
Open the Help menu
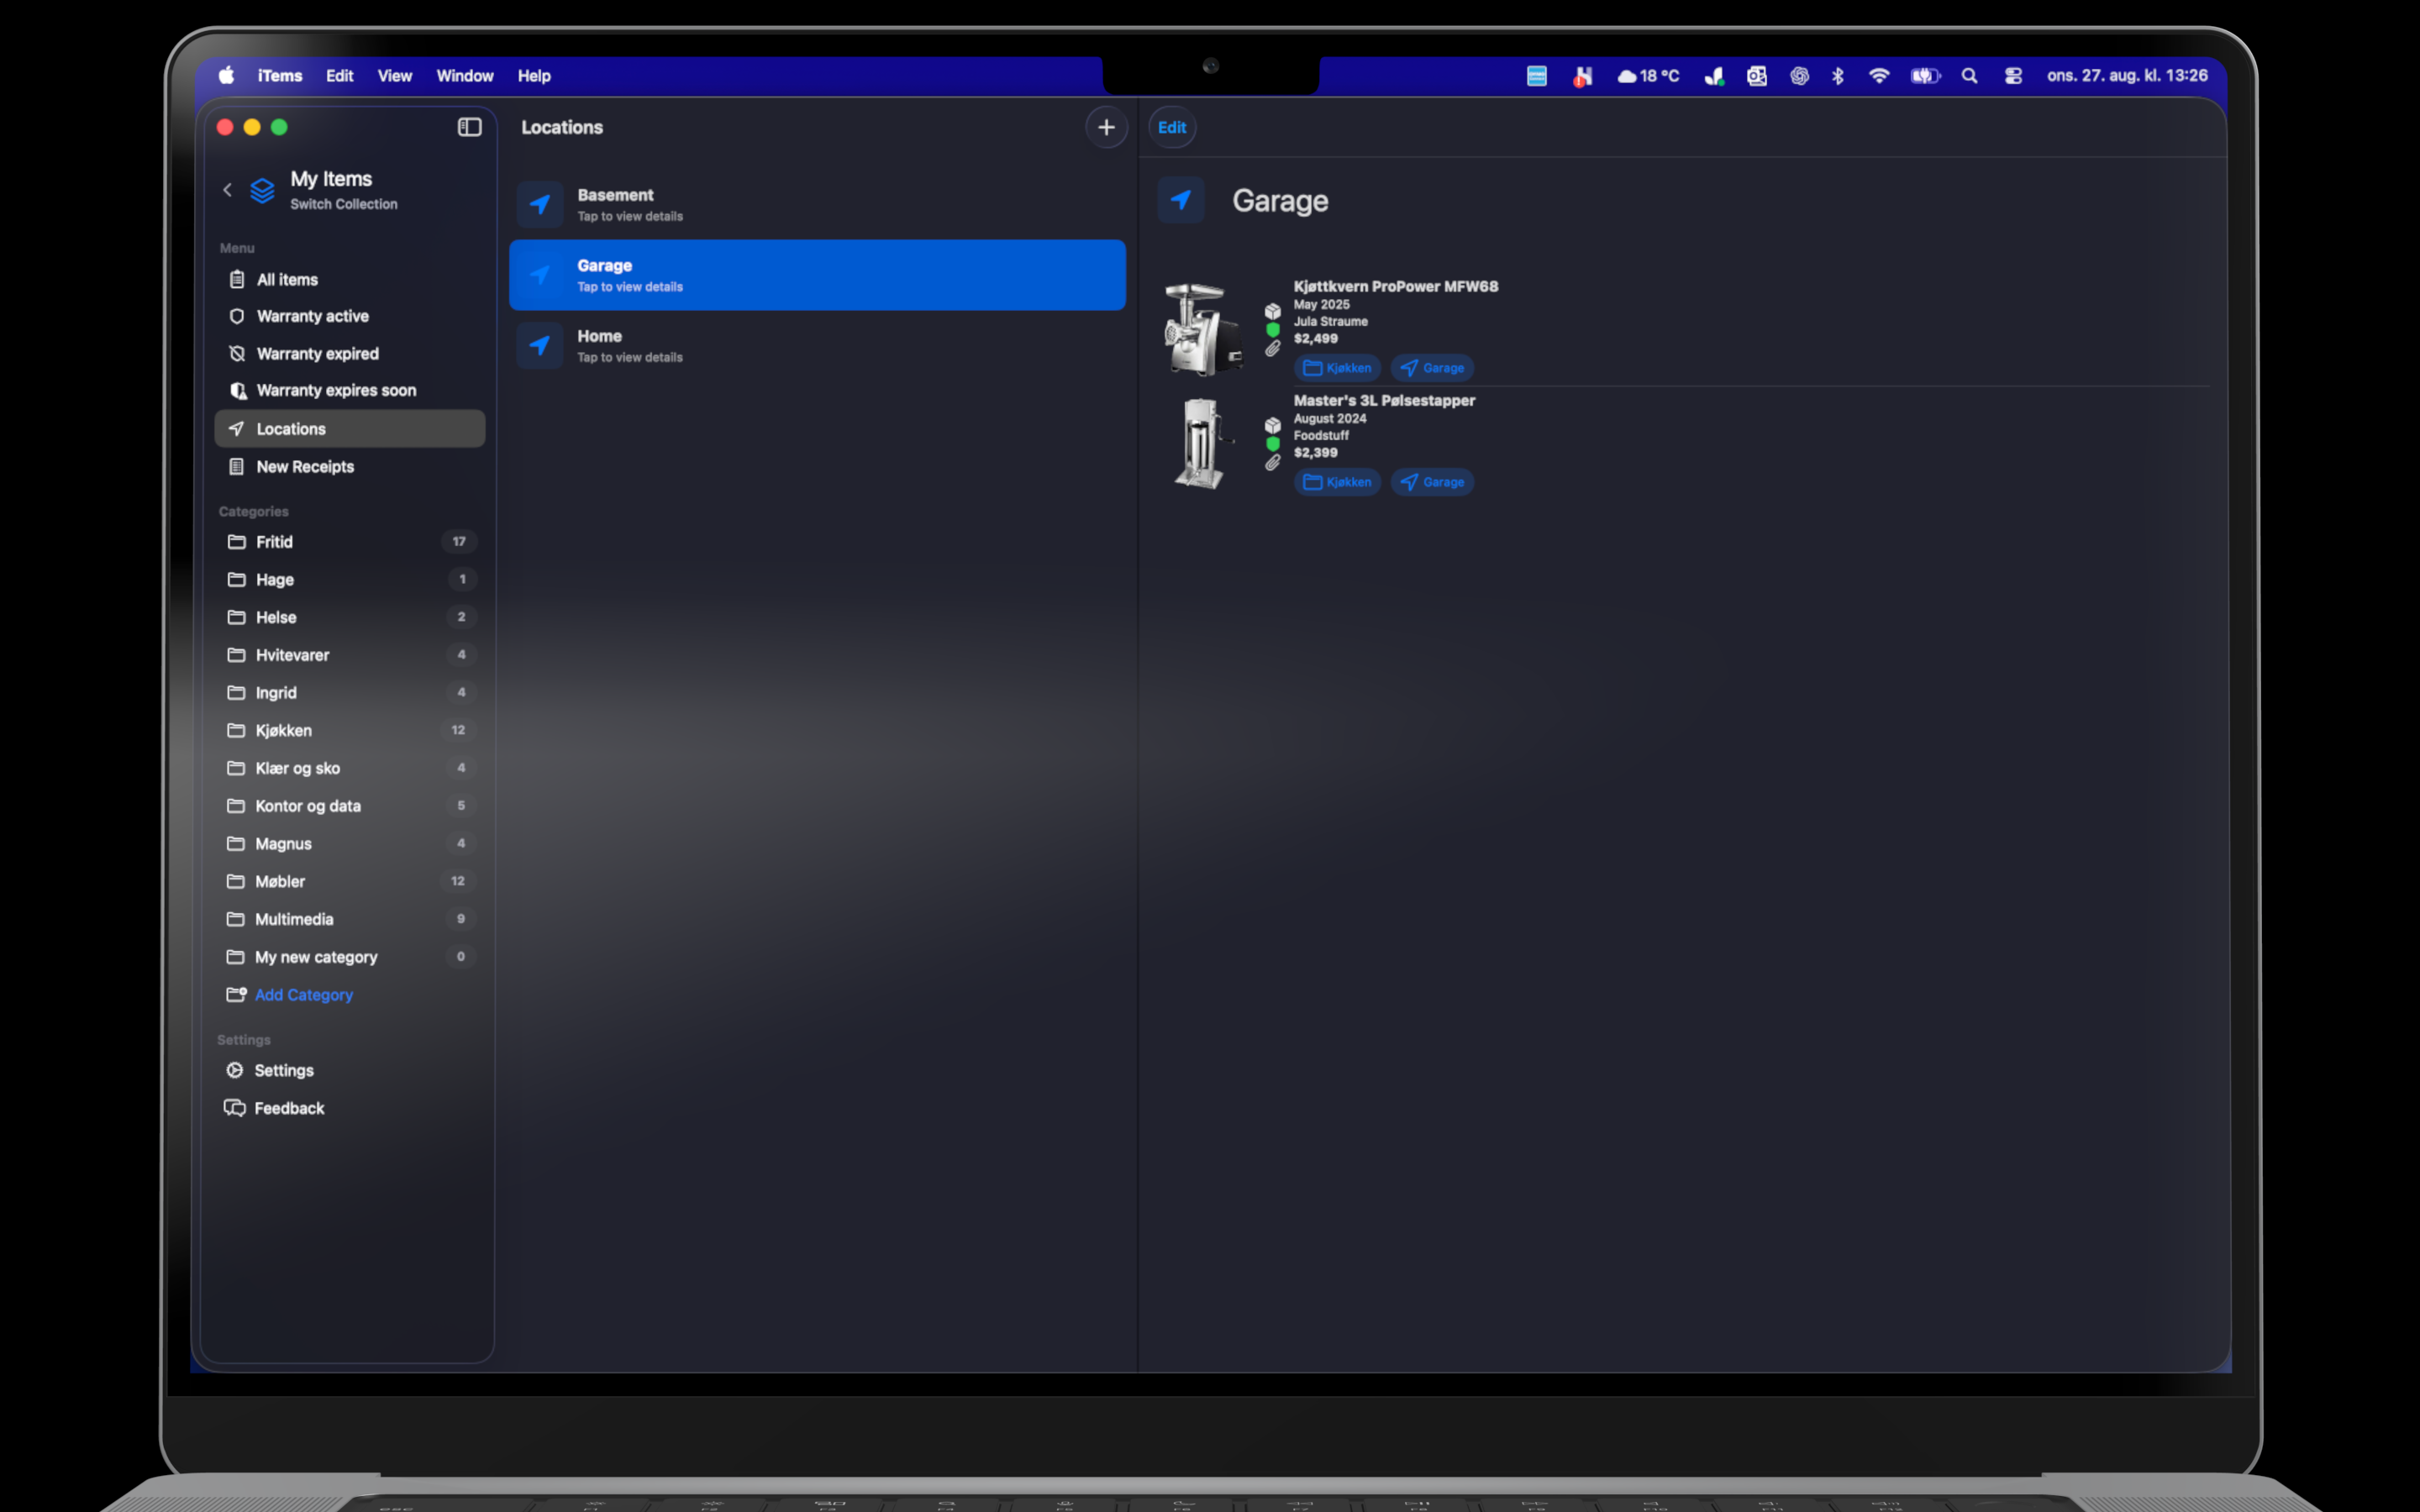point(534,76)
